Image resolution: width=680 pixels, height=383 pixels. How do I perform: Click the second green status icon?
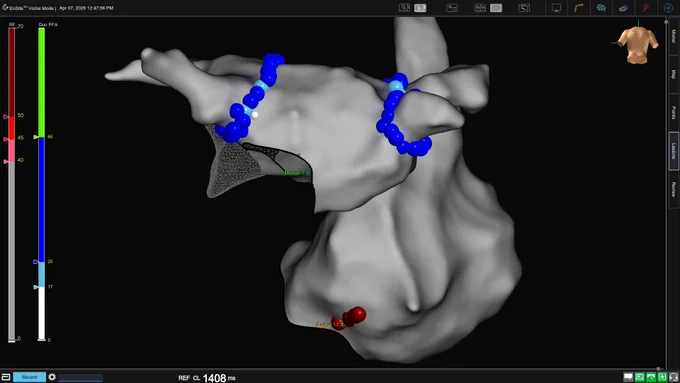pyautogui.click(x=651, y=377)
